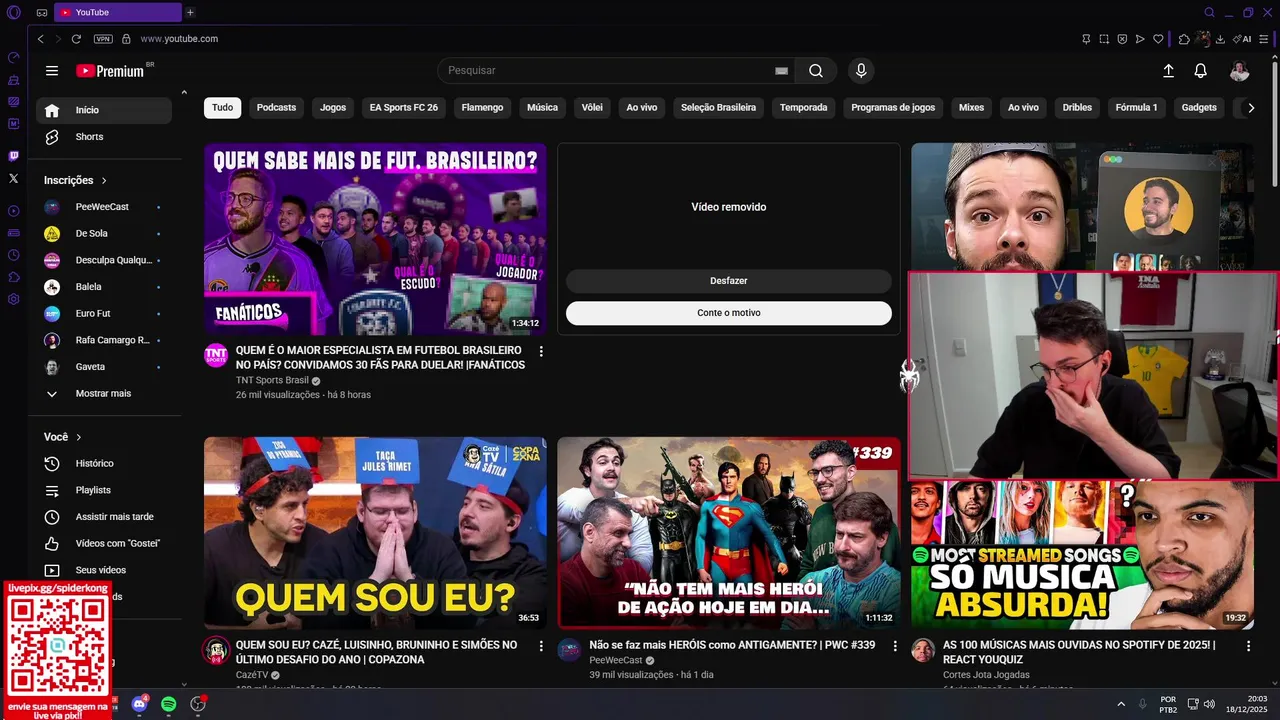Screen dimensions: 1280x720
Task: Open the PeeWeeCast subscription
Action: (104, 207)
